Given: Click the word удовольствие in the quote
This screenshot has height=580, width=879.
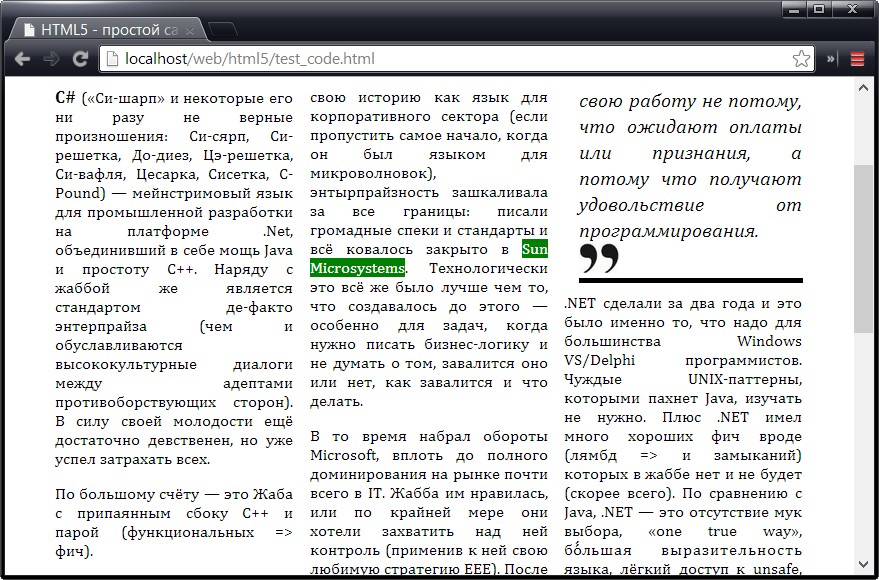Looking at the screenshot, I should pos(641,205).
